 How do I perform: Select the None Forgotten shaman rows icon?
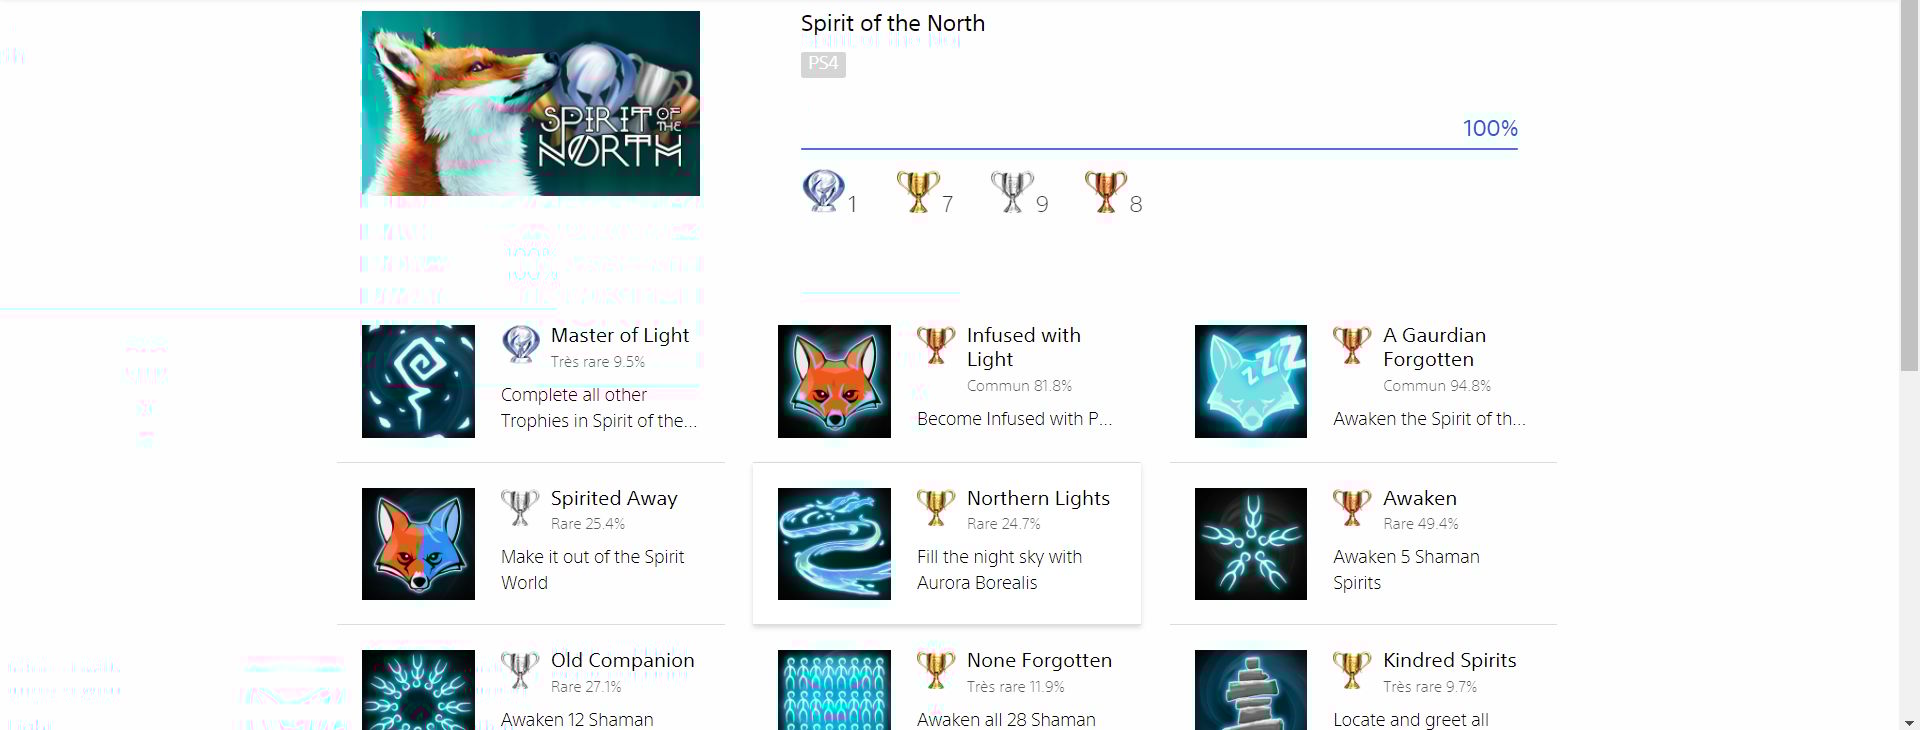coord(834,690)
